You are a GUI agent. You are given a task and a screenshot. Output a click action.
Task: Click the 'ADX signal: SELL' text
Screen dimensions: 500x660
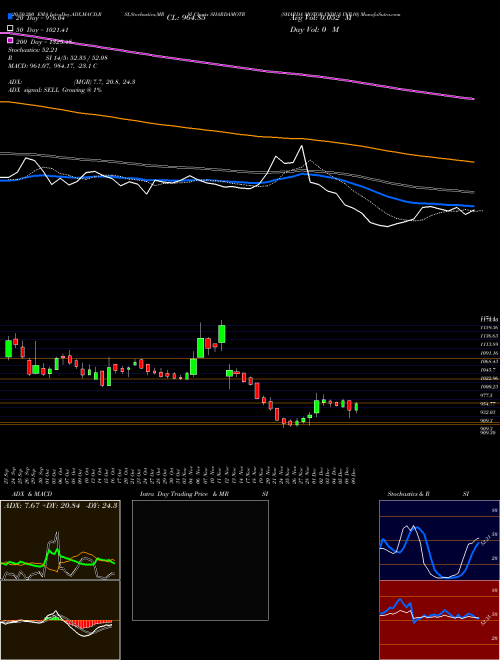[x=55, y=90]
